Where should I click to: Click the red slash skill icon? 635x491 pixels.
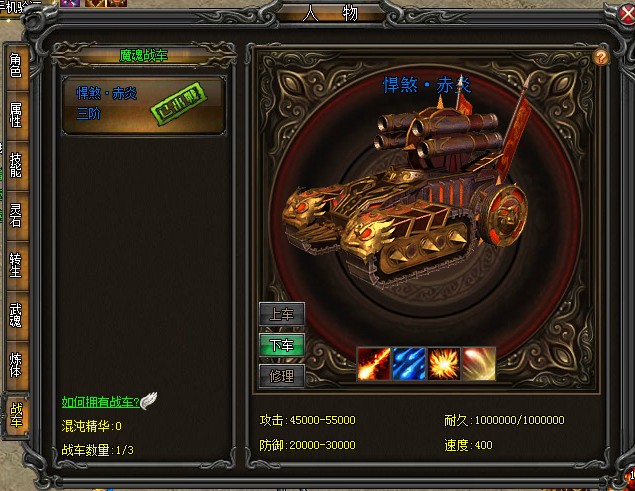click(x=479, y=363)
